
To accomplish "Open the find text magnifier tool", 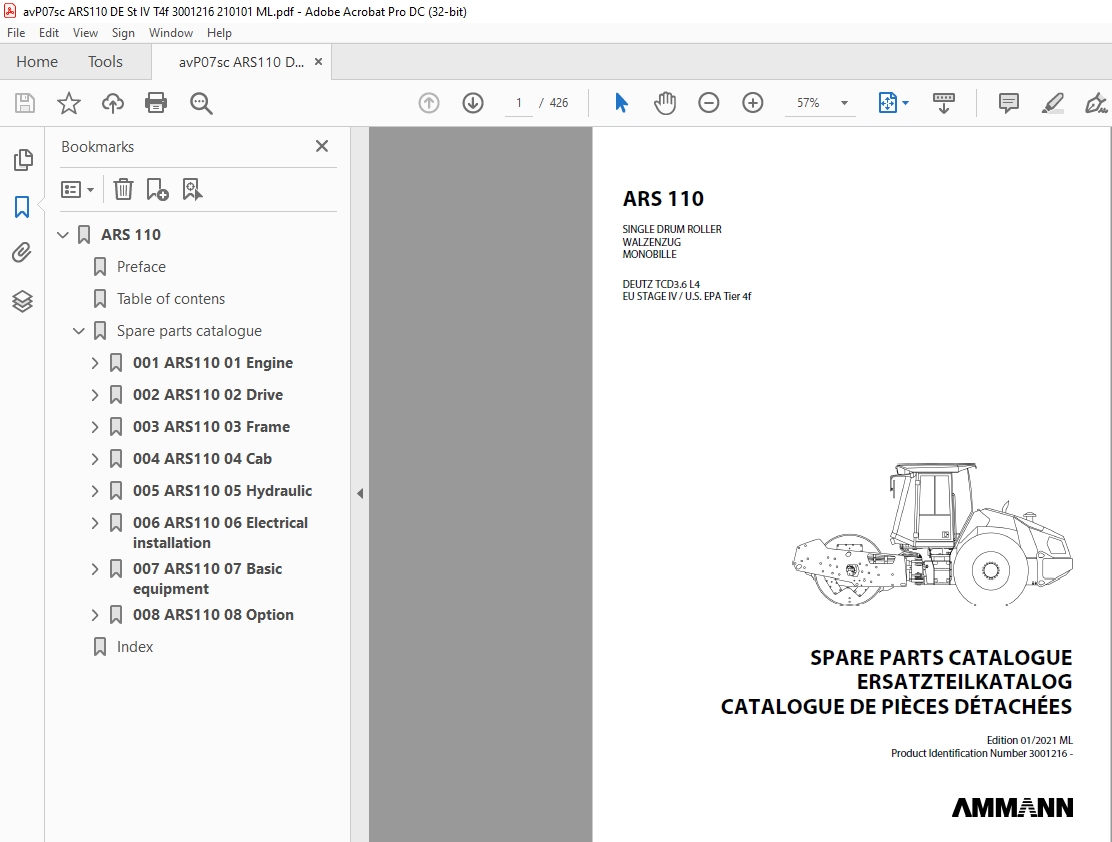I will 201,103.
